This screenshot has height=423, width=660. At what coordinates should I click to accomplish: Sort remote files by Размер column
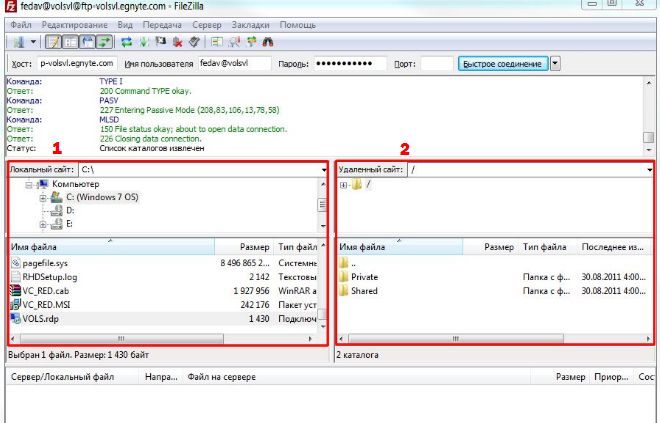click(x=490, y=247)
